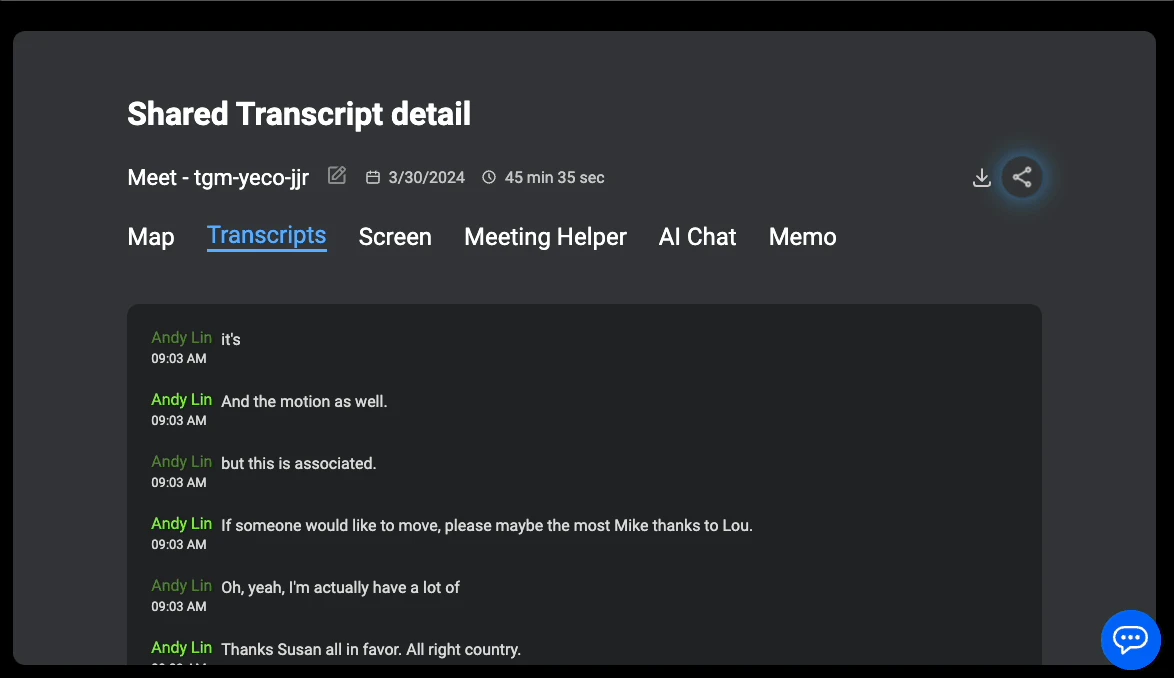This screenshot has height=678, width=1174.
Task: Open the blue chat support bubble
Action: pyautogui.click(x=1130, y=639)
